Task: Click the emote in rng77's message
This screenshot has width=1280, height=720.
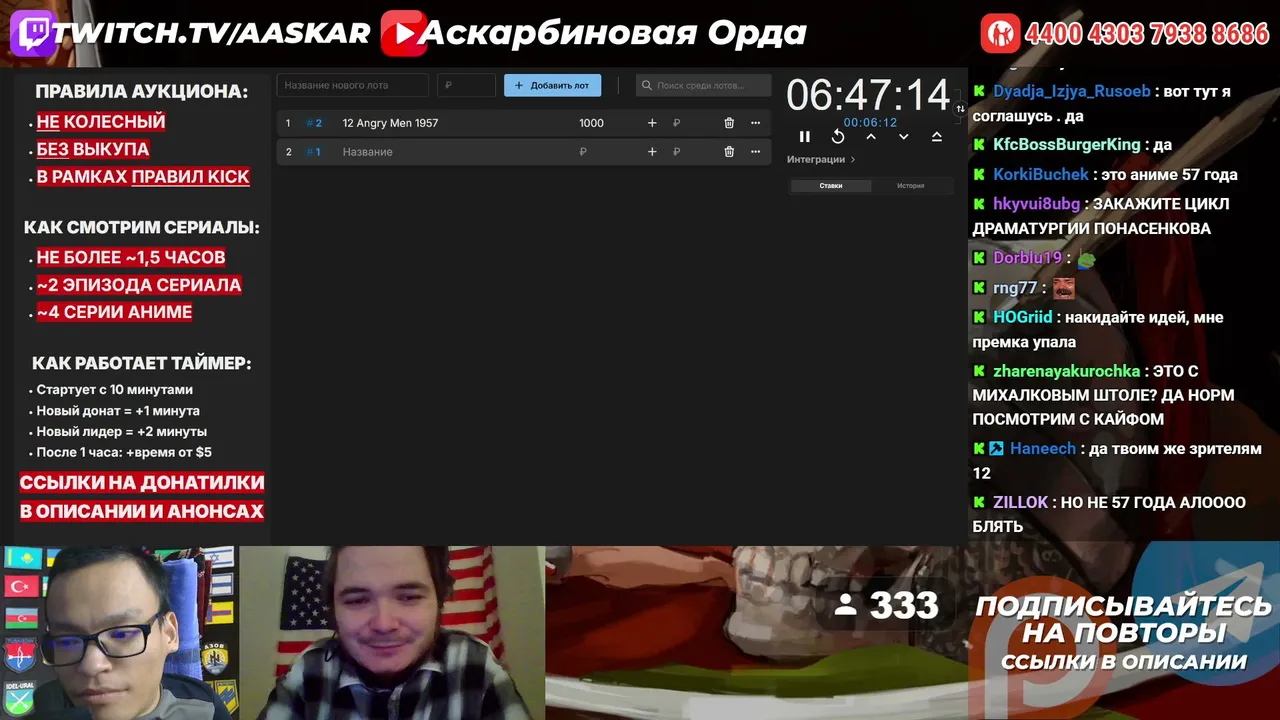Action: click(x=1063, y=288)
